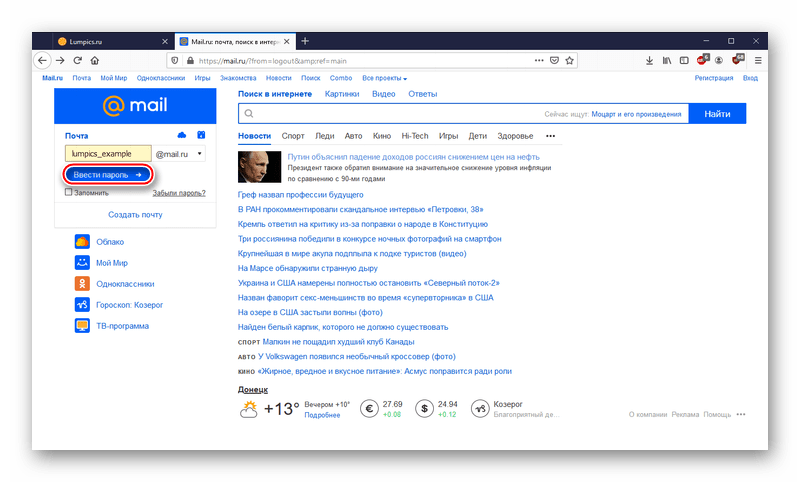Close the Lumpics.ru tab
The height and width of the screenshot is (482, 800).
[x=165, y=42]
